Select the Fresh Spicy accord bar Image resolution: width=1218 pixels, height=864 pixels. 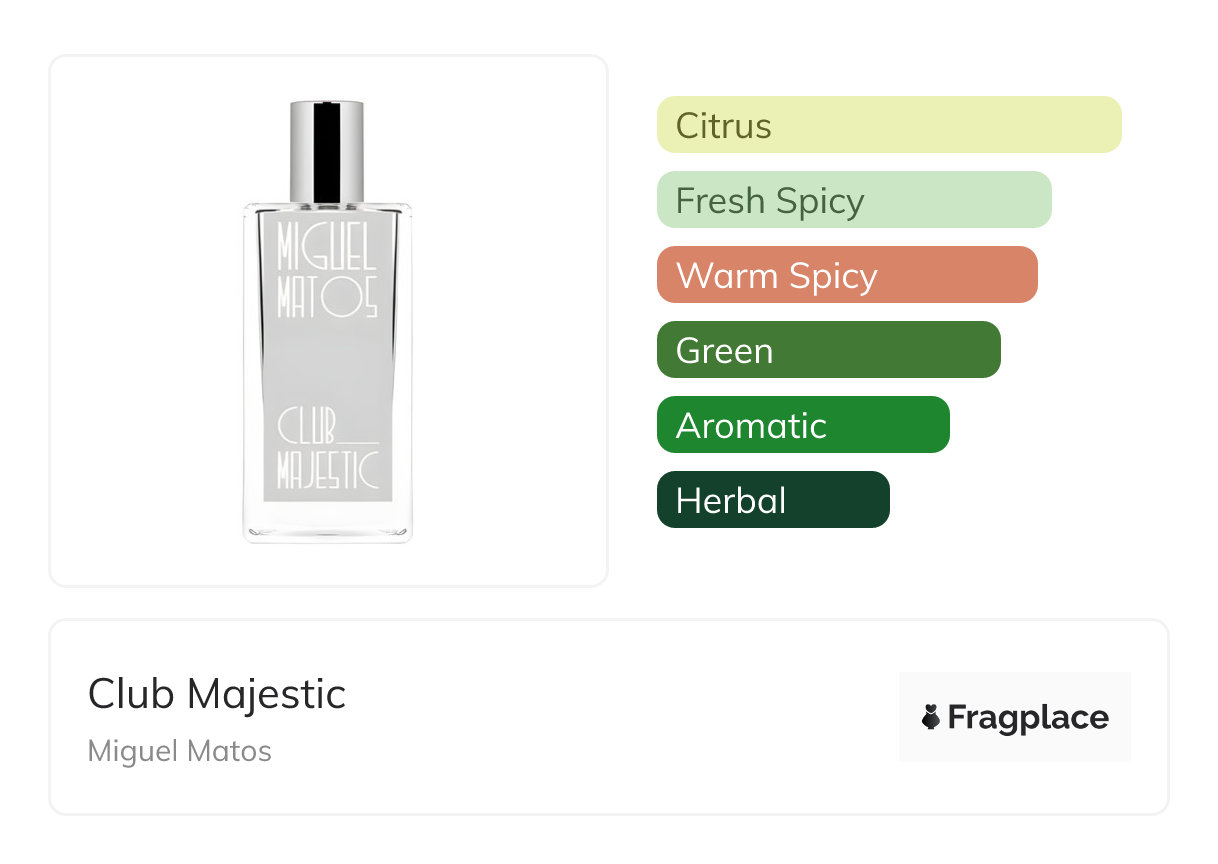[x=853, y=200]
